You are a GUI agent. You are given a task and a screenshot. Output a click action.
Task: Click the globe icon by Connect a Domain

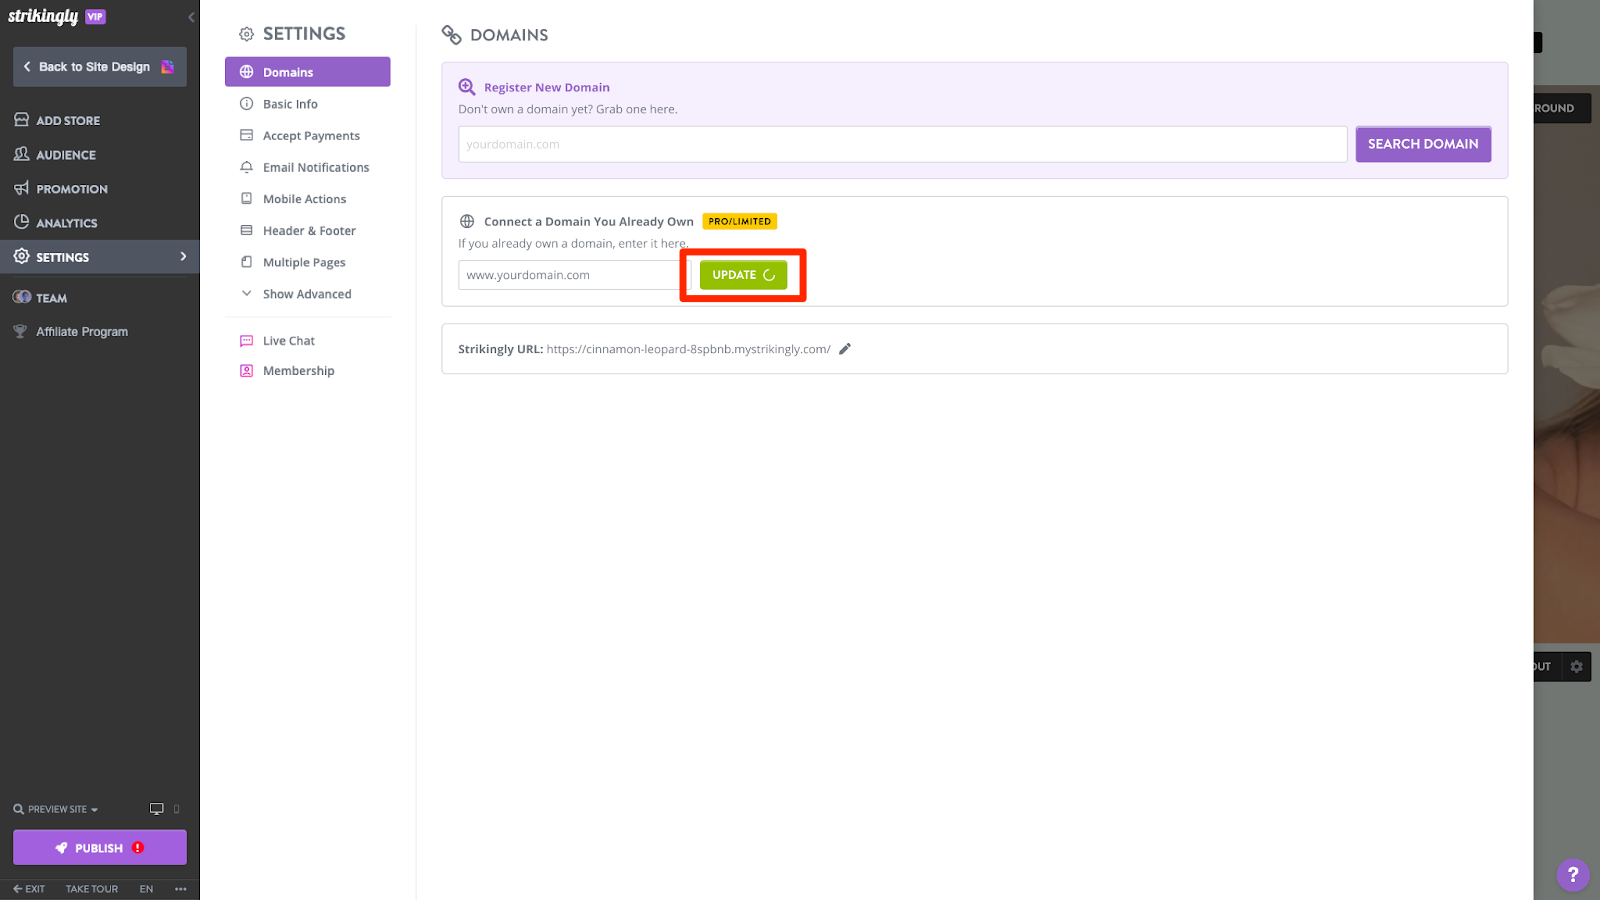tap(467, 221)
